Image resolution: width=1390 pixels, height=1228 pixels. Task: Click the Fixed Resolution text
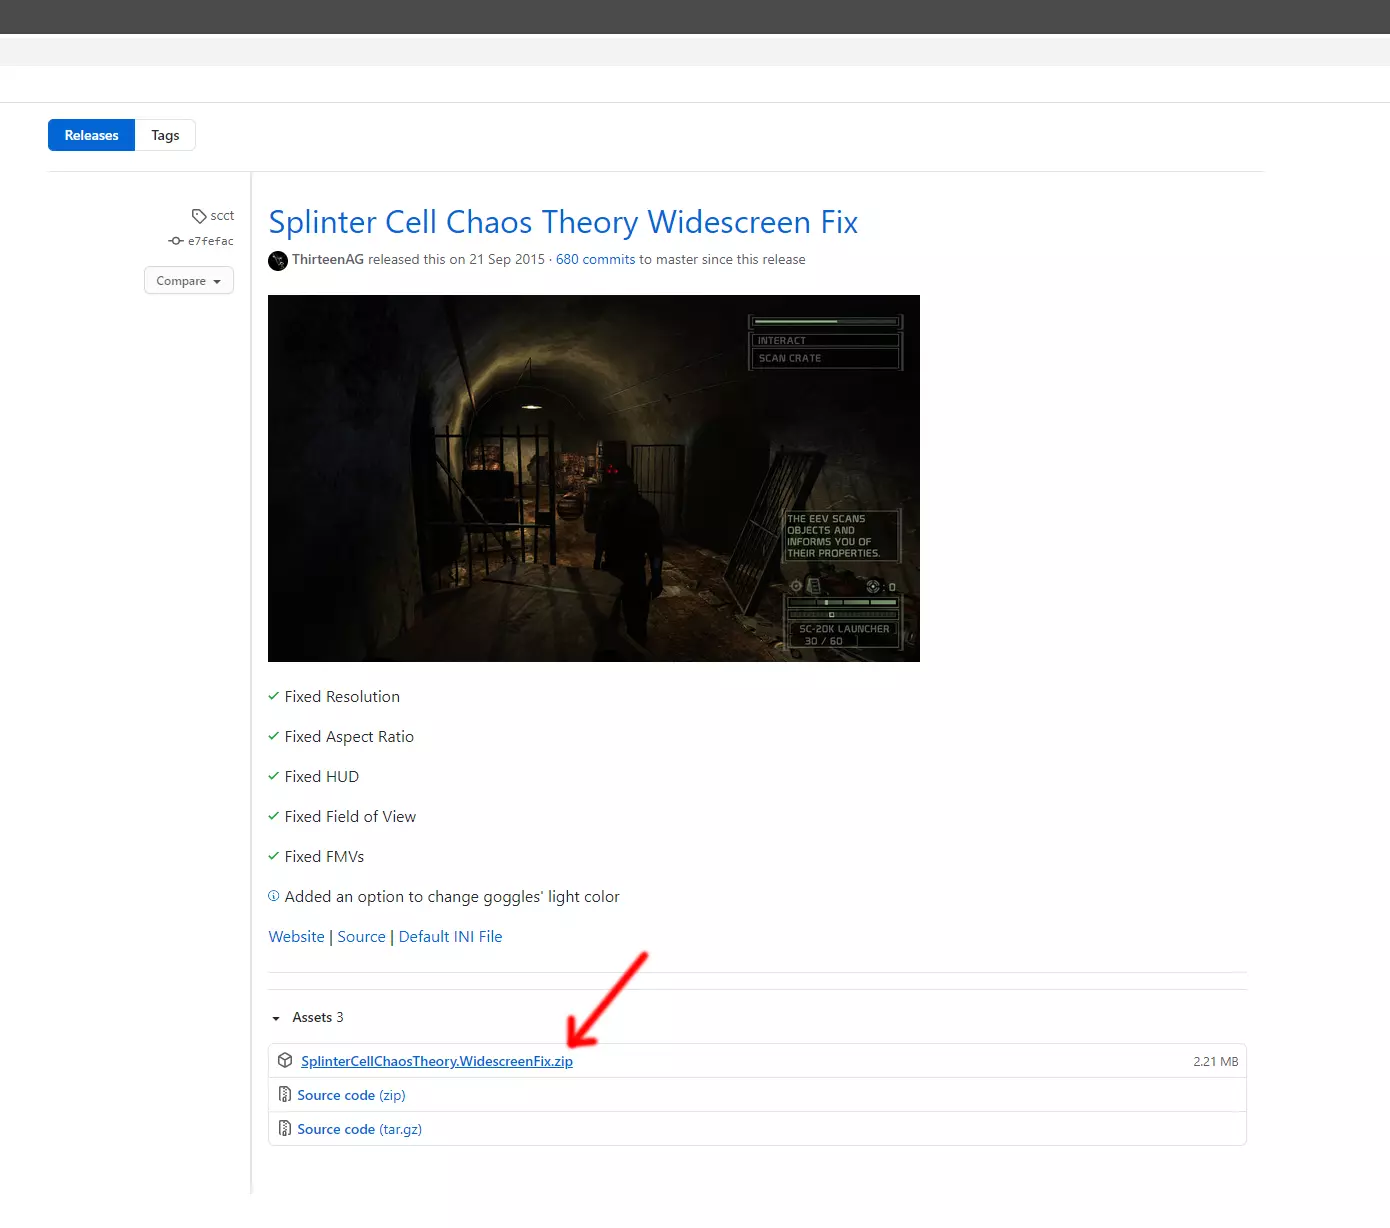(342, 697)
